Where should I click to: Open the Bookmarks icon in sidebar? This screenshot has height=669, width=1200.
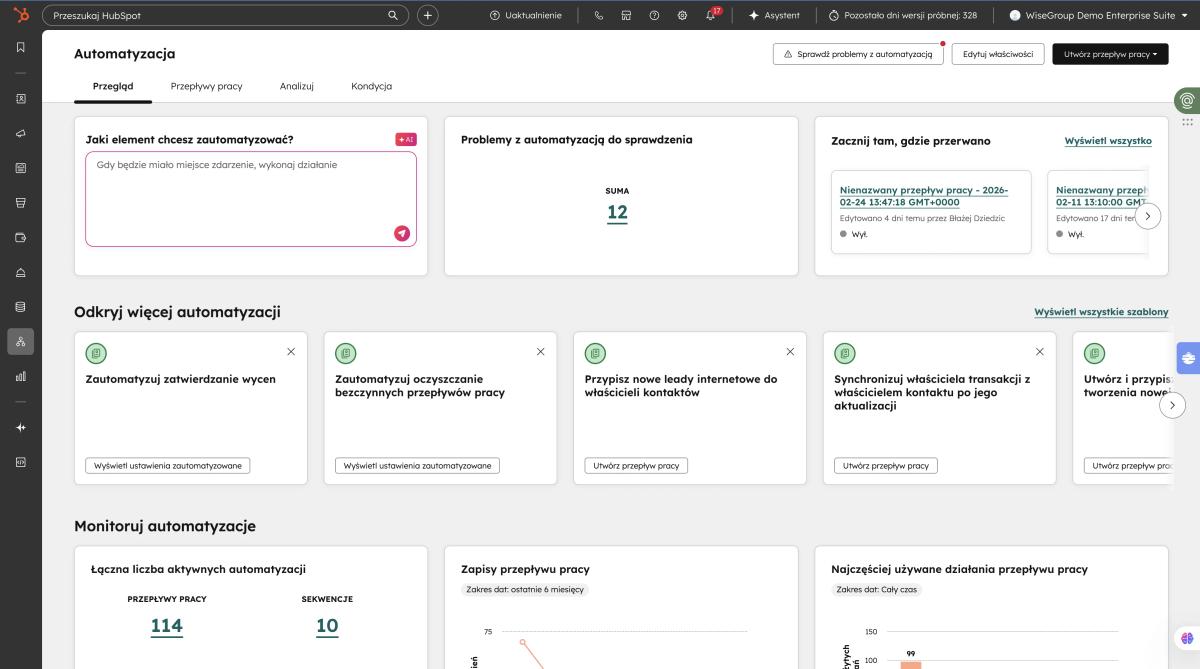21,47
